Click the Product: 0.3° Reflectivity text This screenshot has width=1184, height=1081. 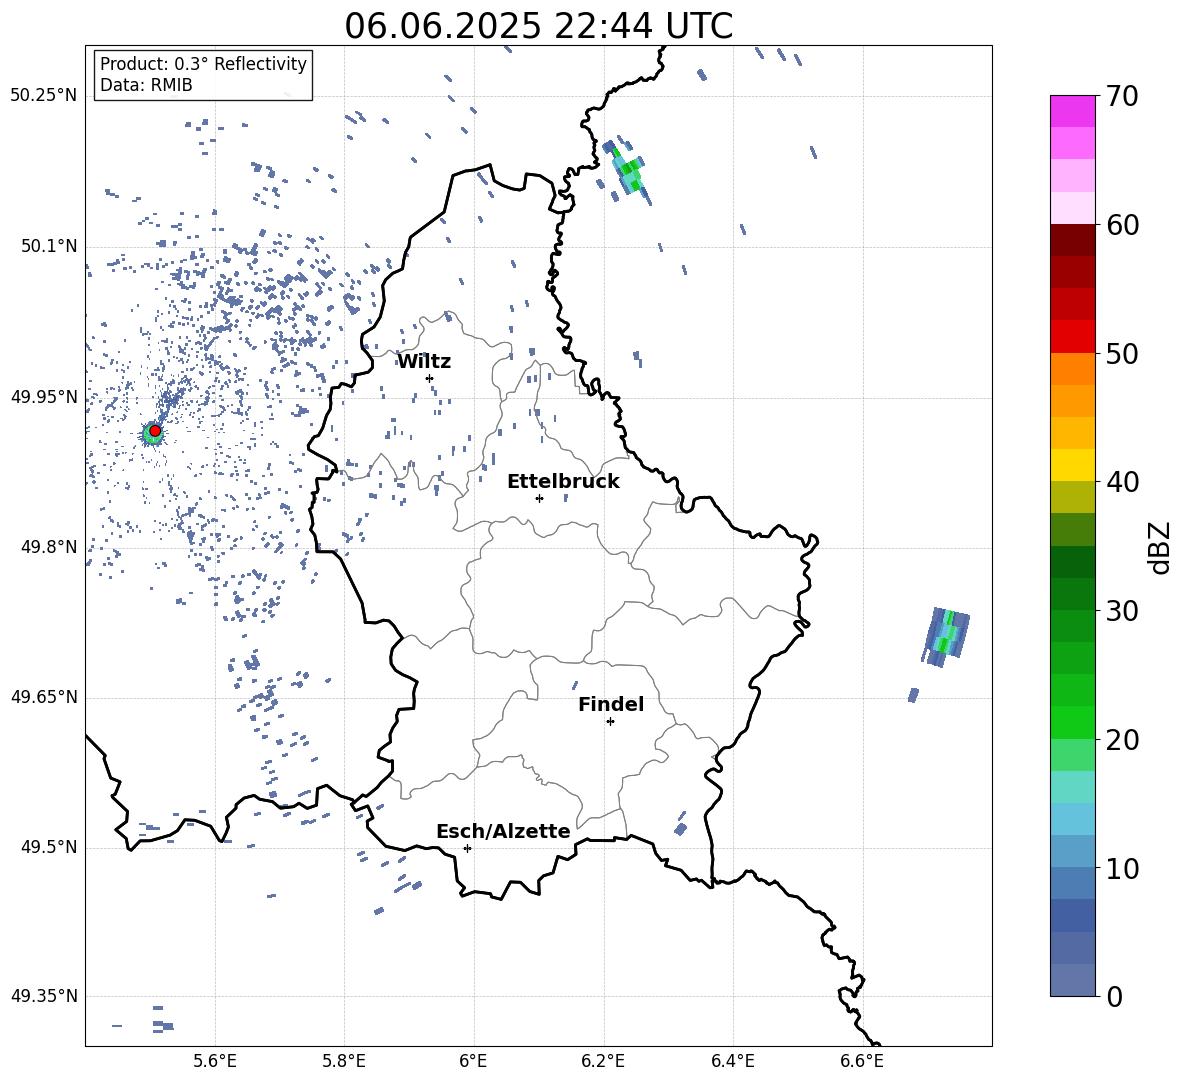click(x=203, y=63)
